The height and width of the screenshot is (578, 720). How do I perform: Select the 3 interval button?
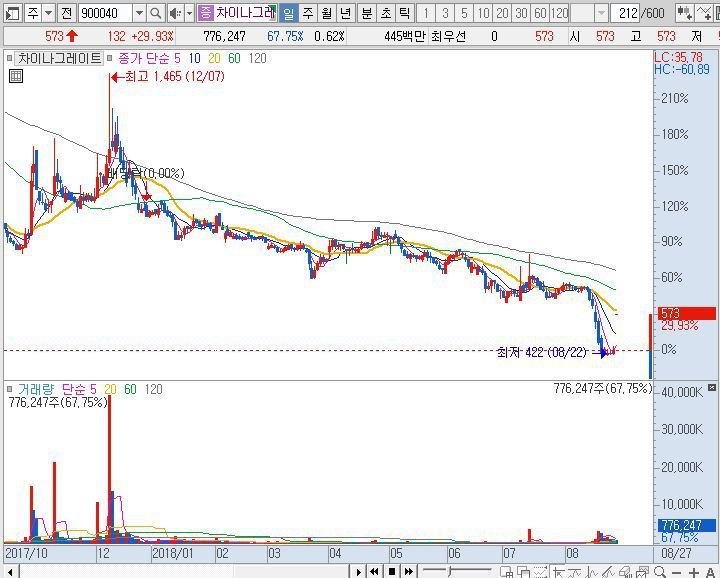(x=445, y=13)
